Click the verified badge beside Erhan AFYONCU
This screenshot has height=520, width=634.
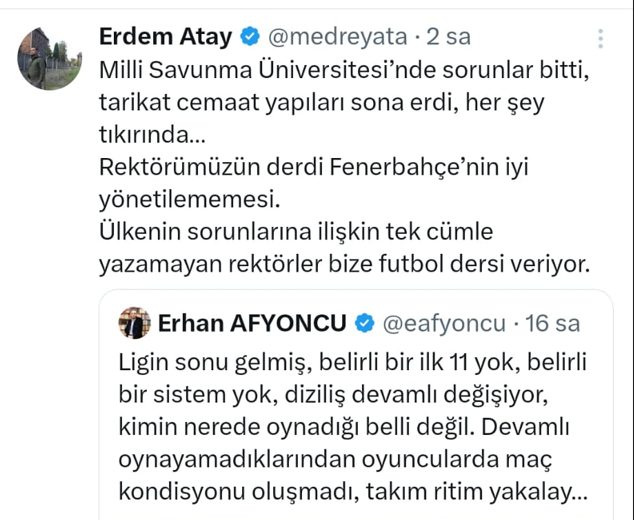coord(365,323)
